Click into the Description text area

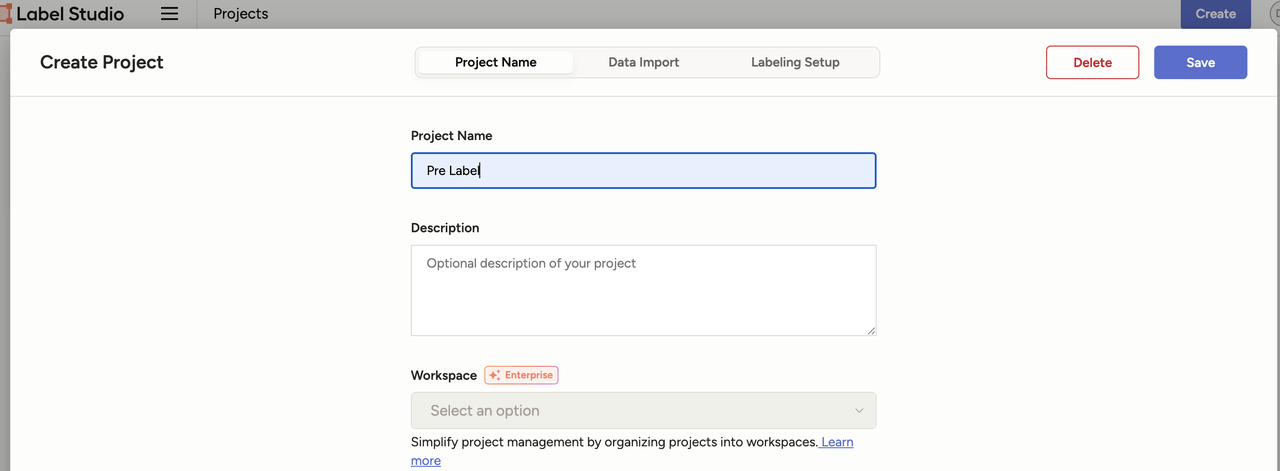coord(643,290)
